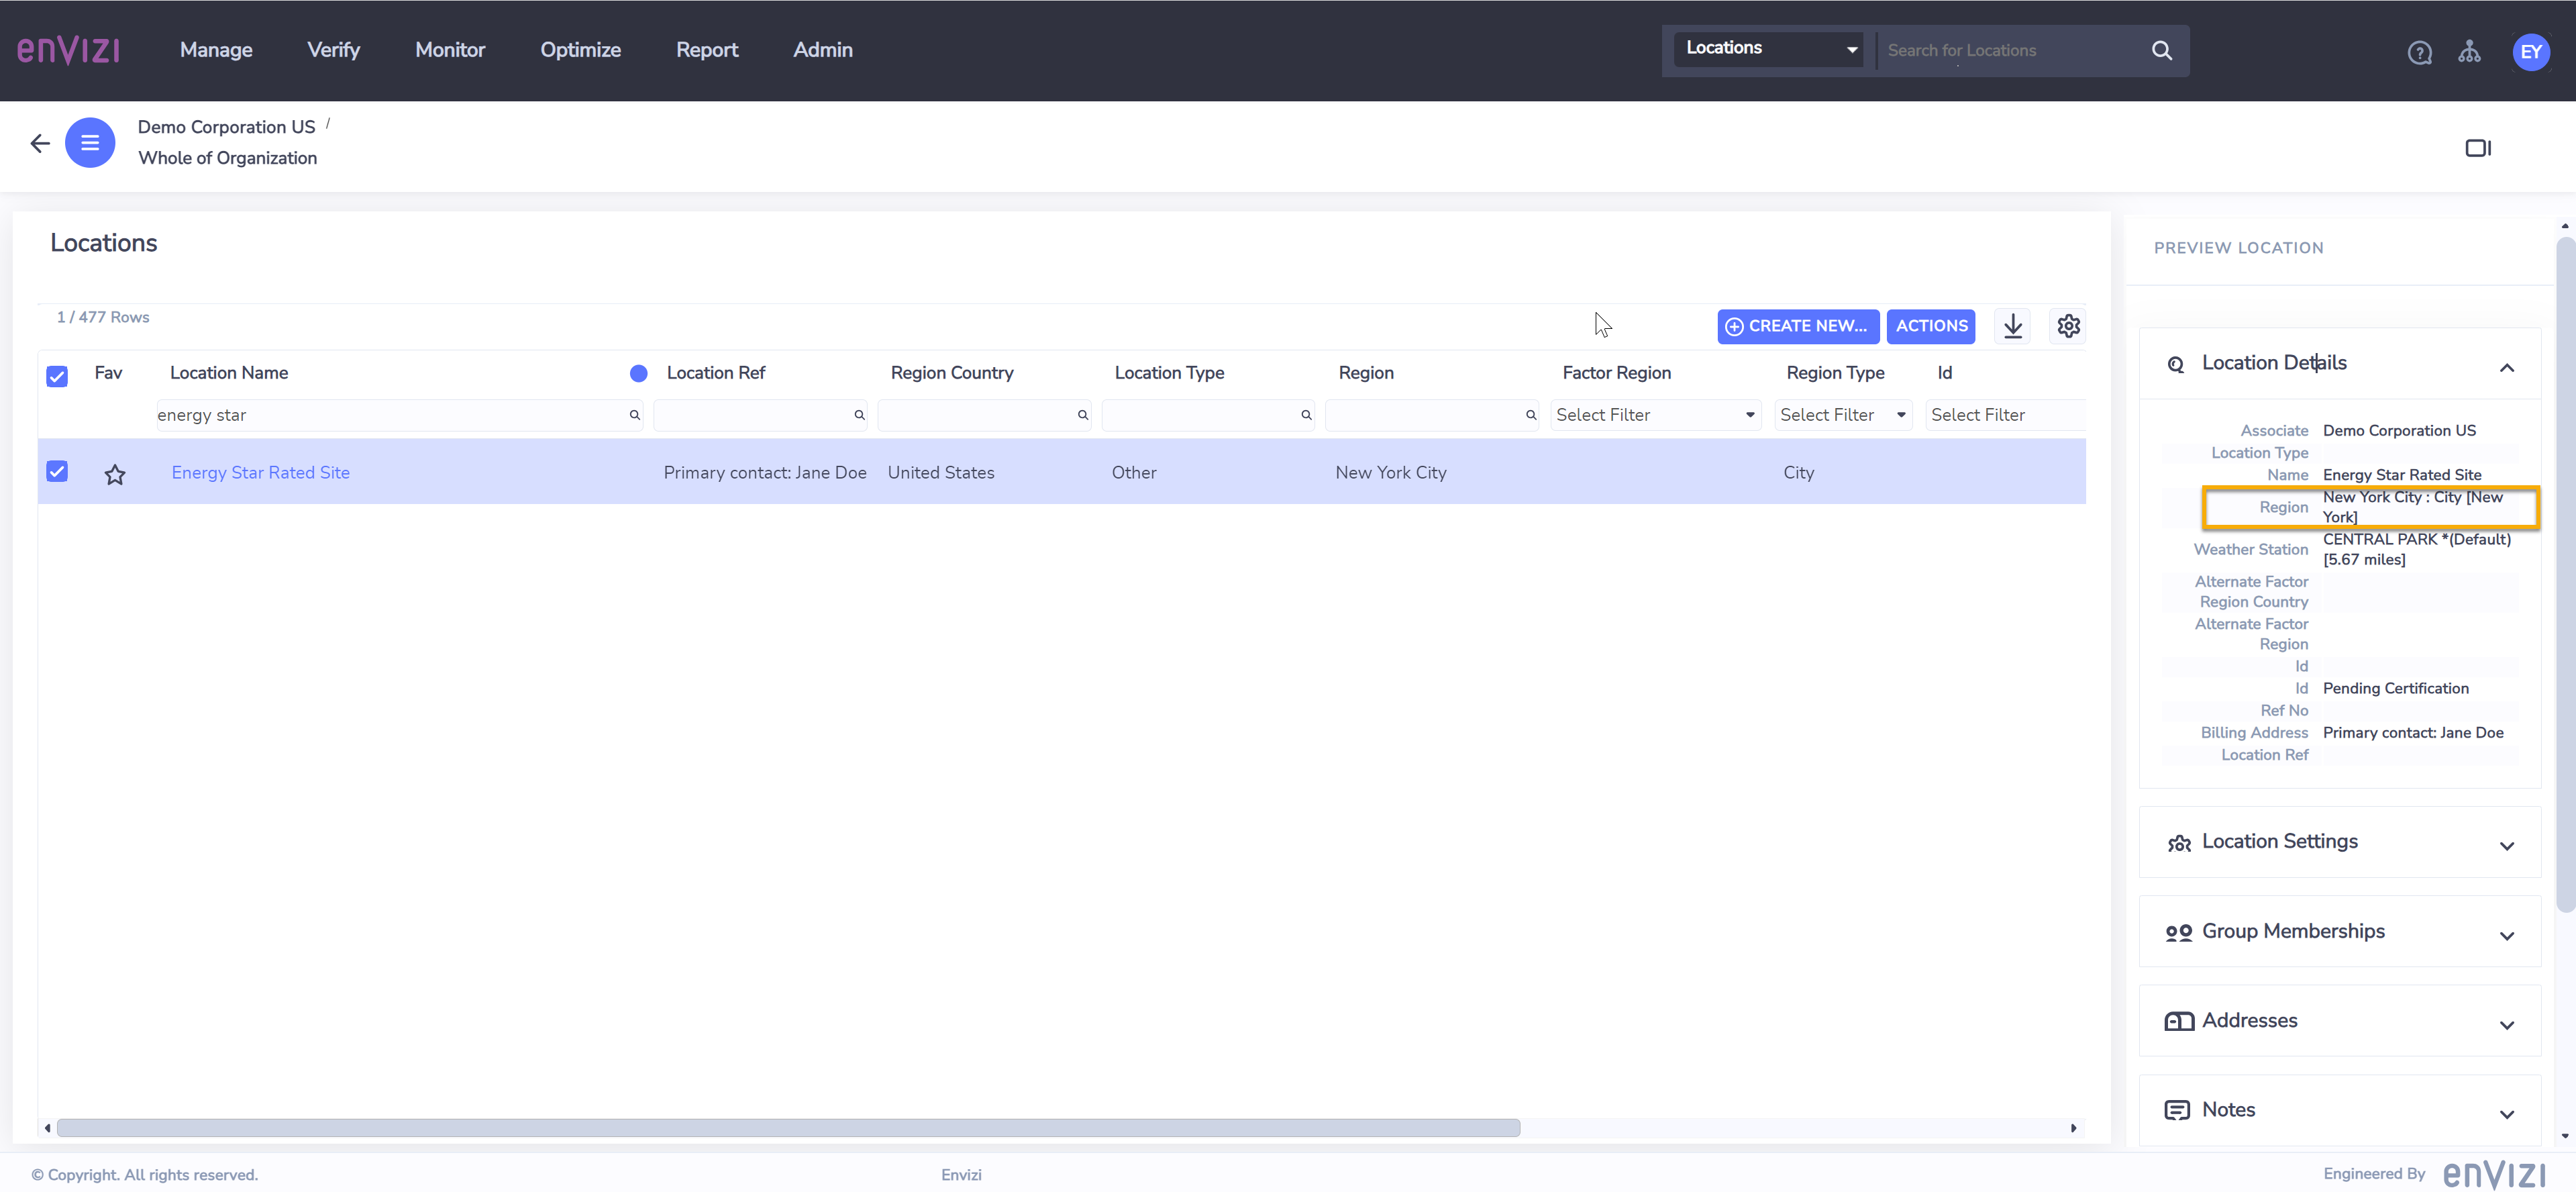
Task: Click the preview panel vertical scrollbar
Action: pos(2565,575)
